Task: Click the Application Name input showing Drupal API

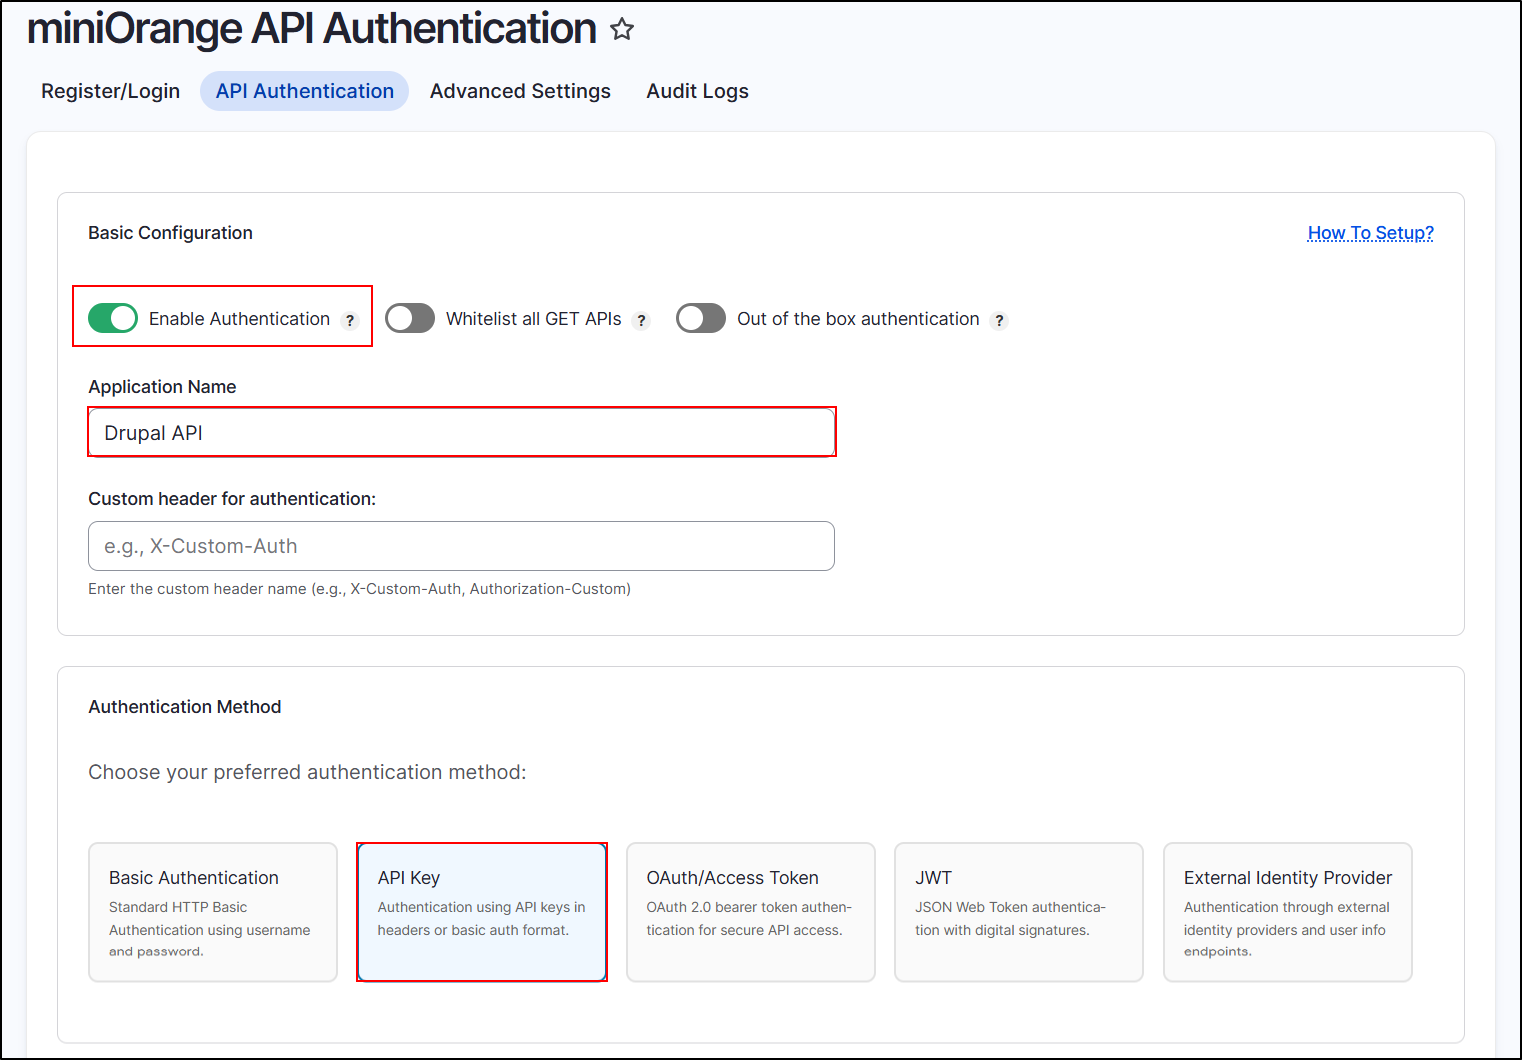Action: click(x=461, y=432)
